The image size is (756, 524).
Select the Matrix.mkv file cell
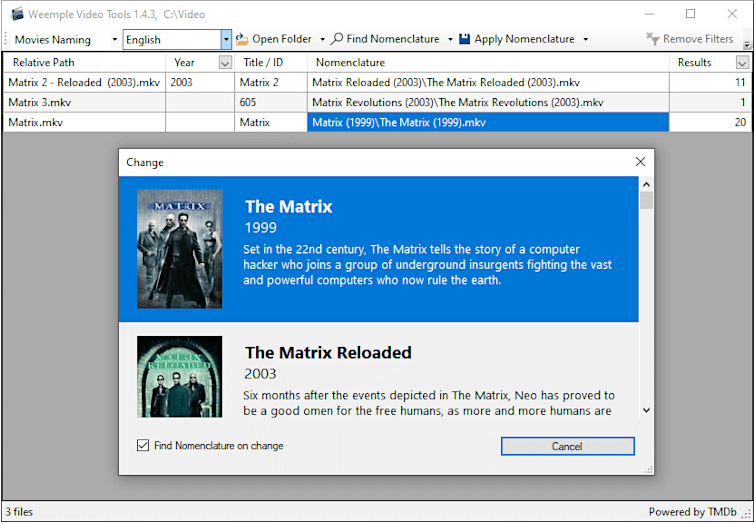84,122
